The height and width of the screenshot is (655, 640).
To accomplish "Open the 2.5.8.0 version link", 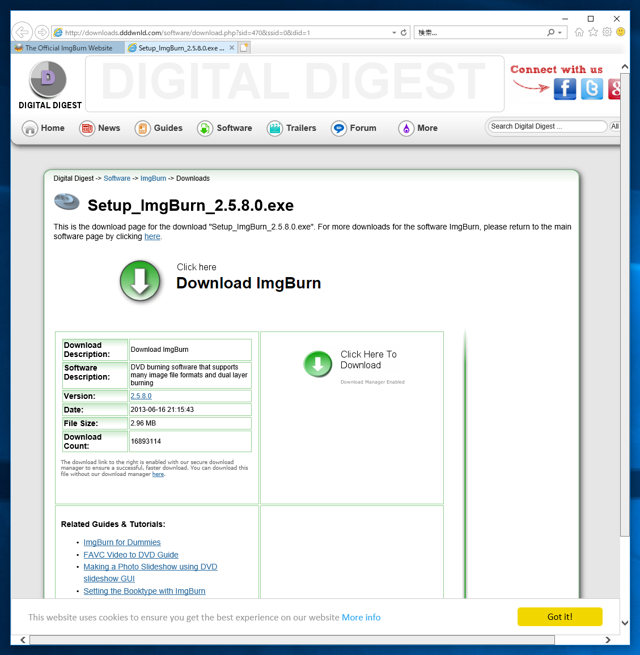I will click(141, 396).
